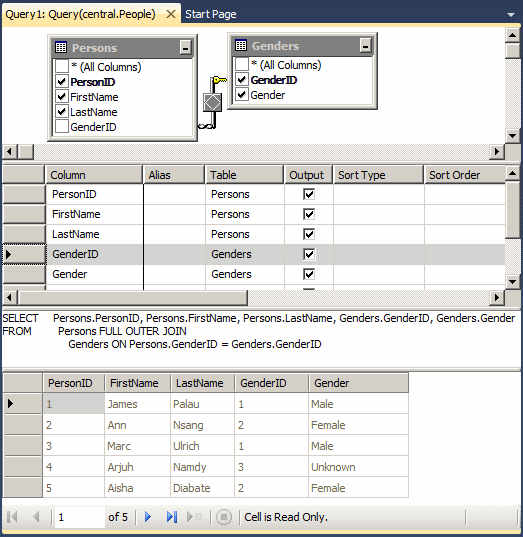The image size is (523, 537).
Task: Click the infinity join endpoint icon
Action: [x=207, y=126]
